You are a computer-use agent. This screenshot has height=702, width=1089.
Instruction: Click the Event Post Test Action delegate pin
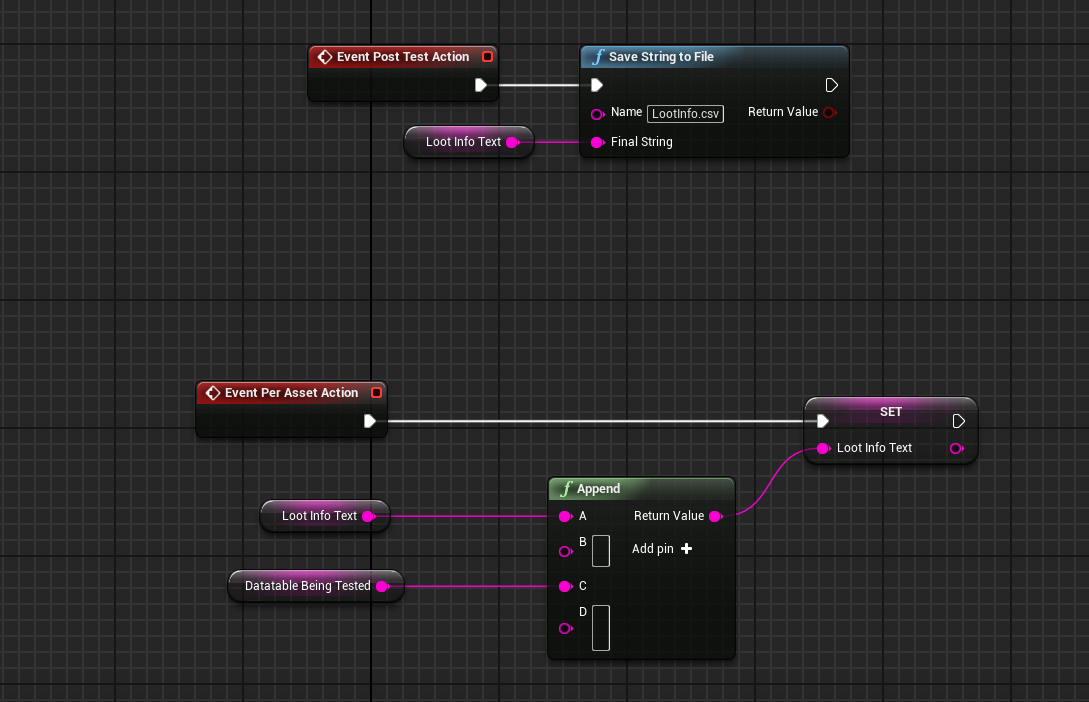487,57
